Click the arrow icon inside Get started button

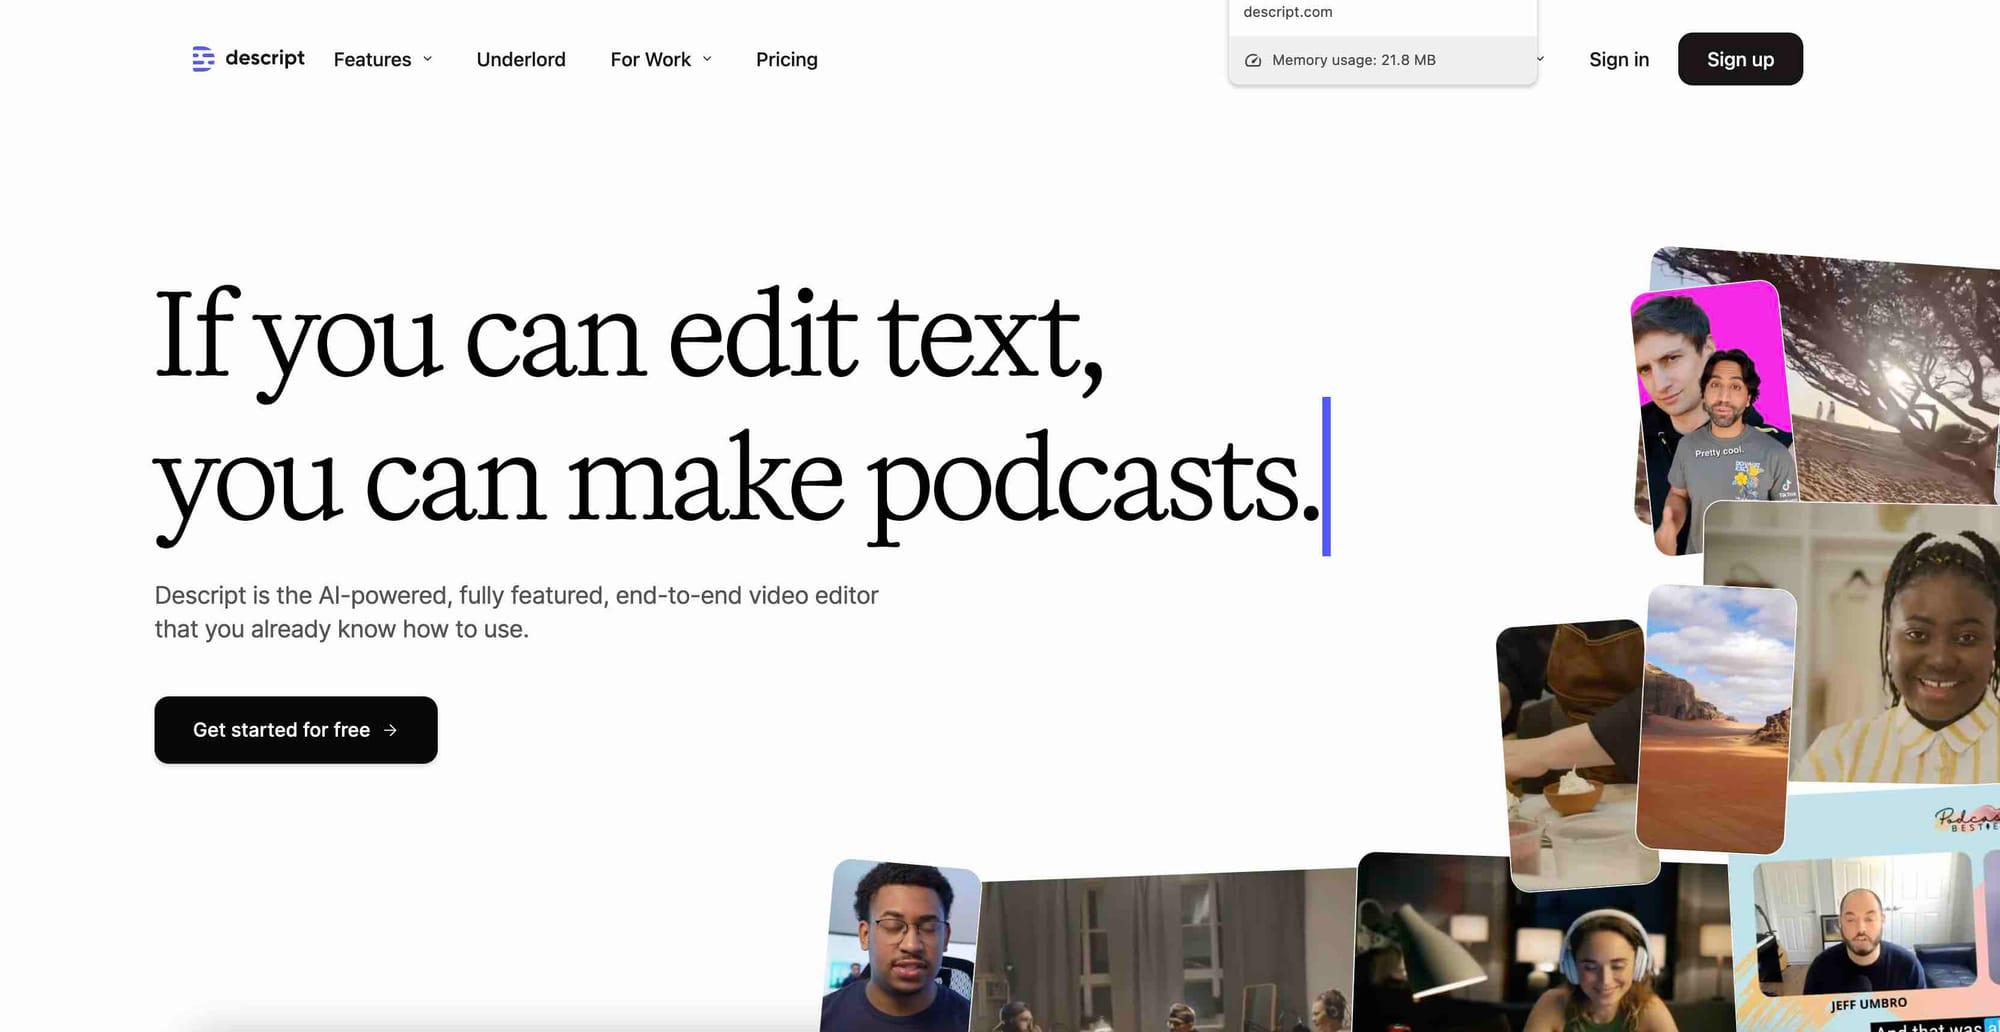point(391,730)
